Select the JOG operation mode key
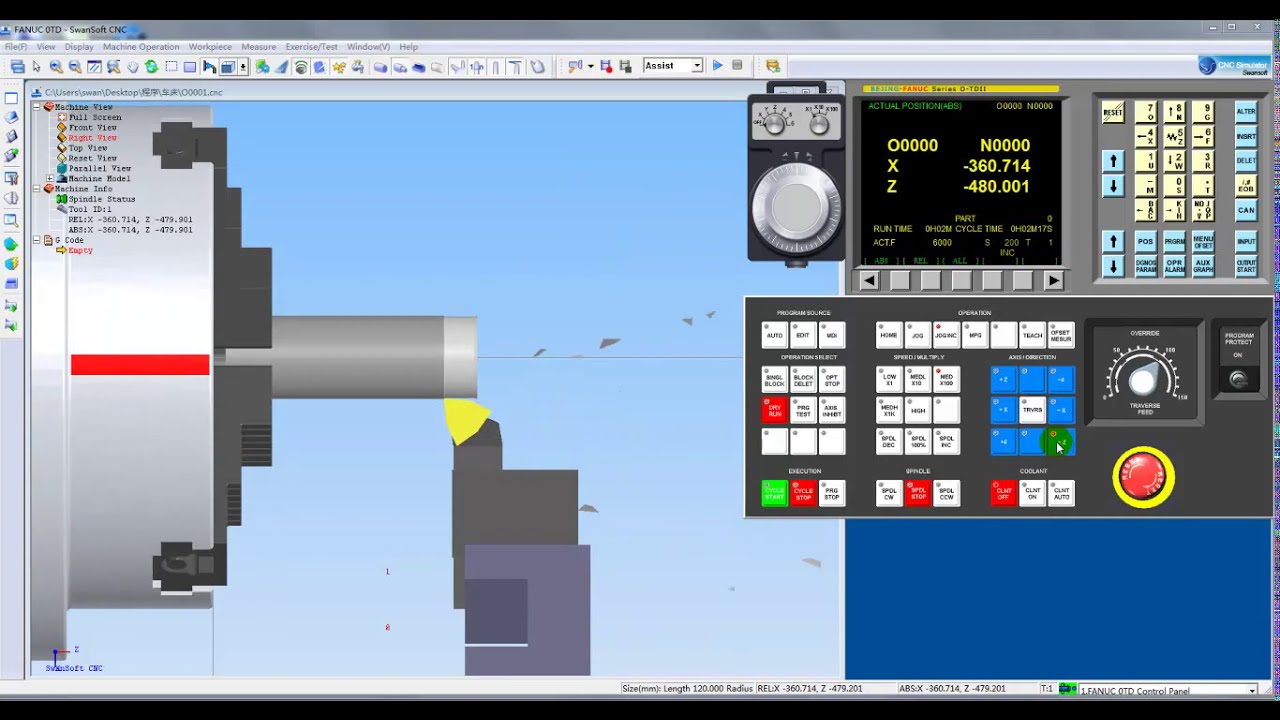Screen dimensions: 1280x720 917,335
